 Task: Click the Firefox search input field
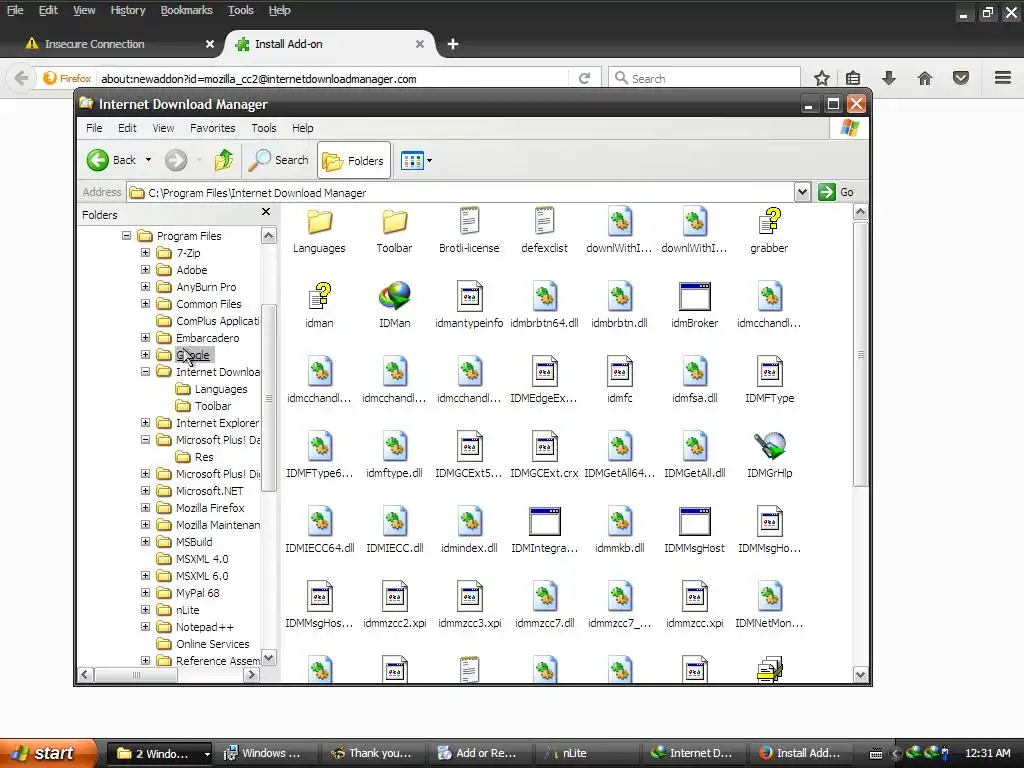704,78
